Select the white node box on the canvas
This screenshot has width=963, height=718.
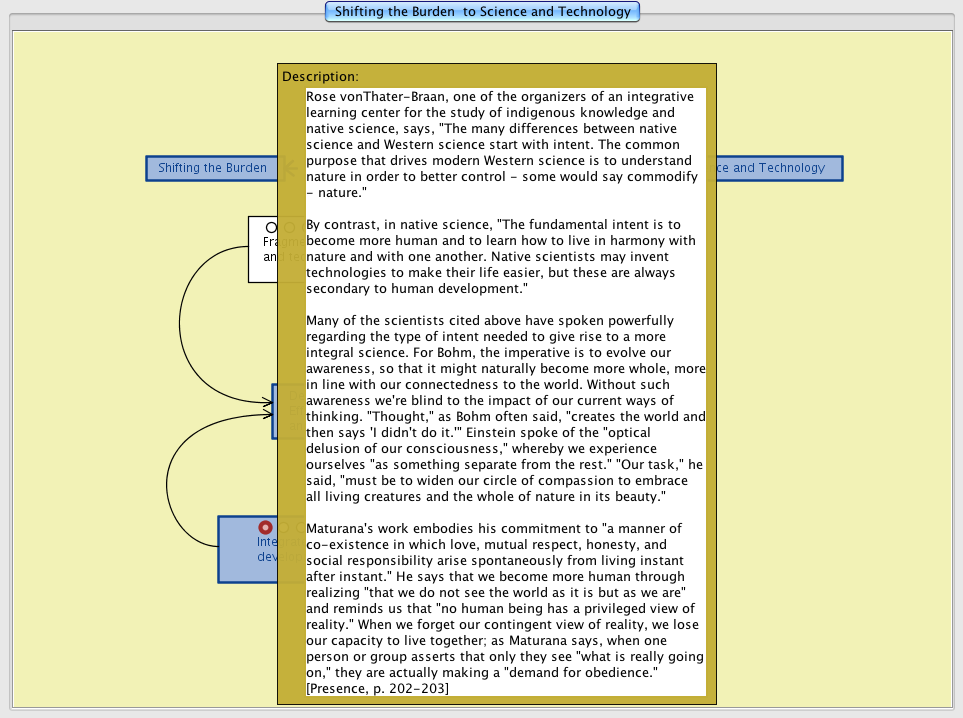(262, 265)
